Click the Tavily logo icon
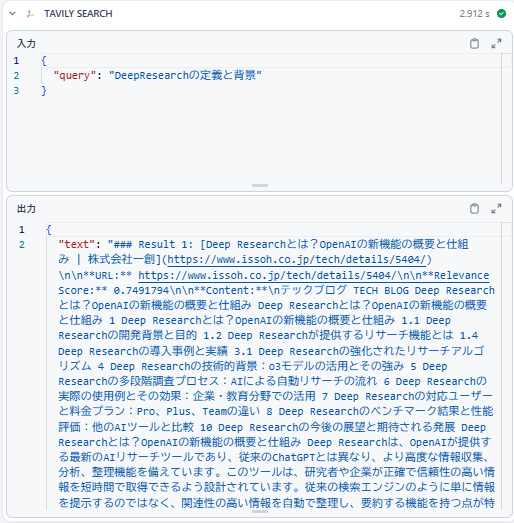This screenshot has width=514, height=523. pos(30,14)
